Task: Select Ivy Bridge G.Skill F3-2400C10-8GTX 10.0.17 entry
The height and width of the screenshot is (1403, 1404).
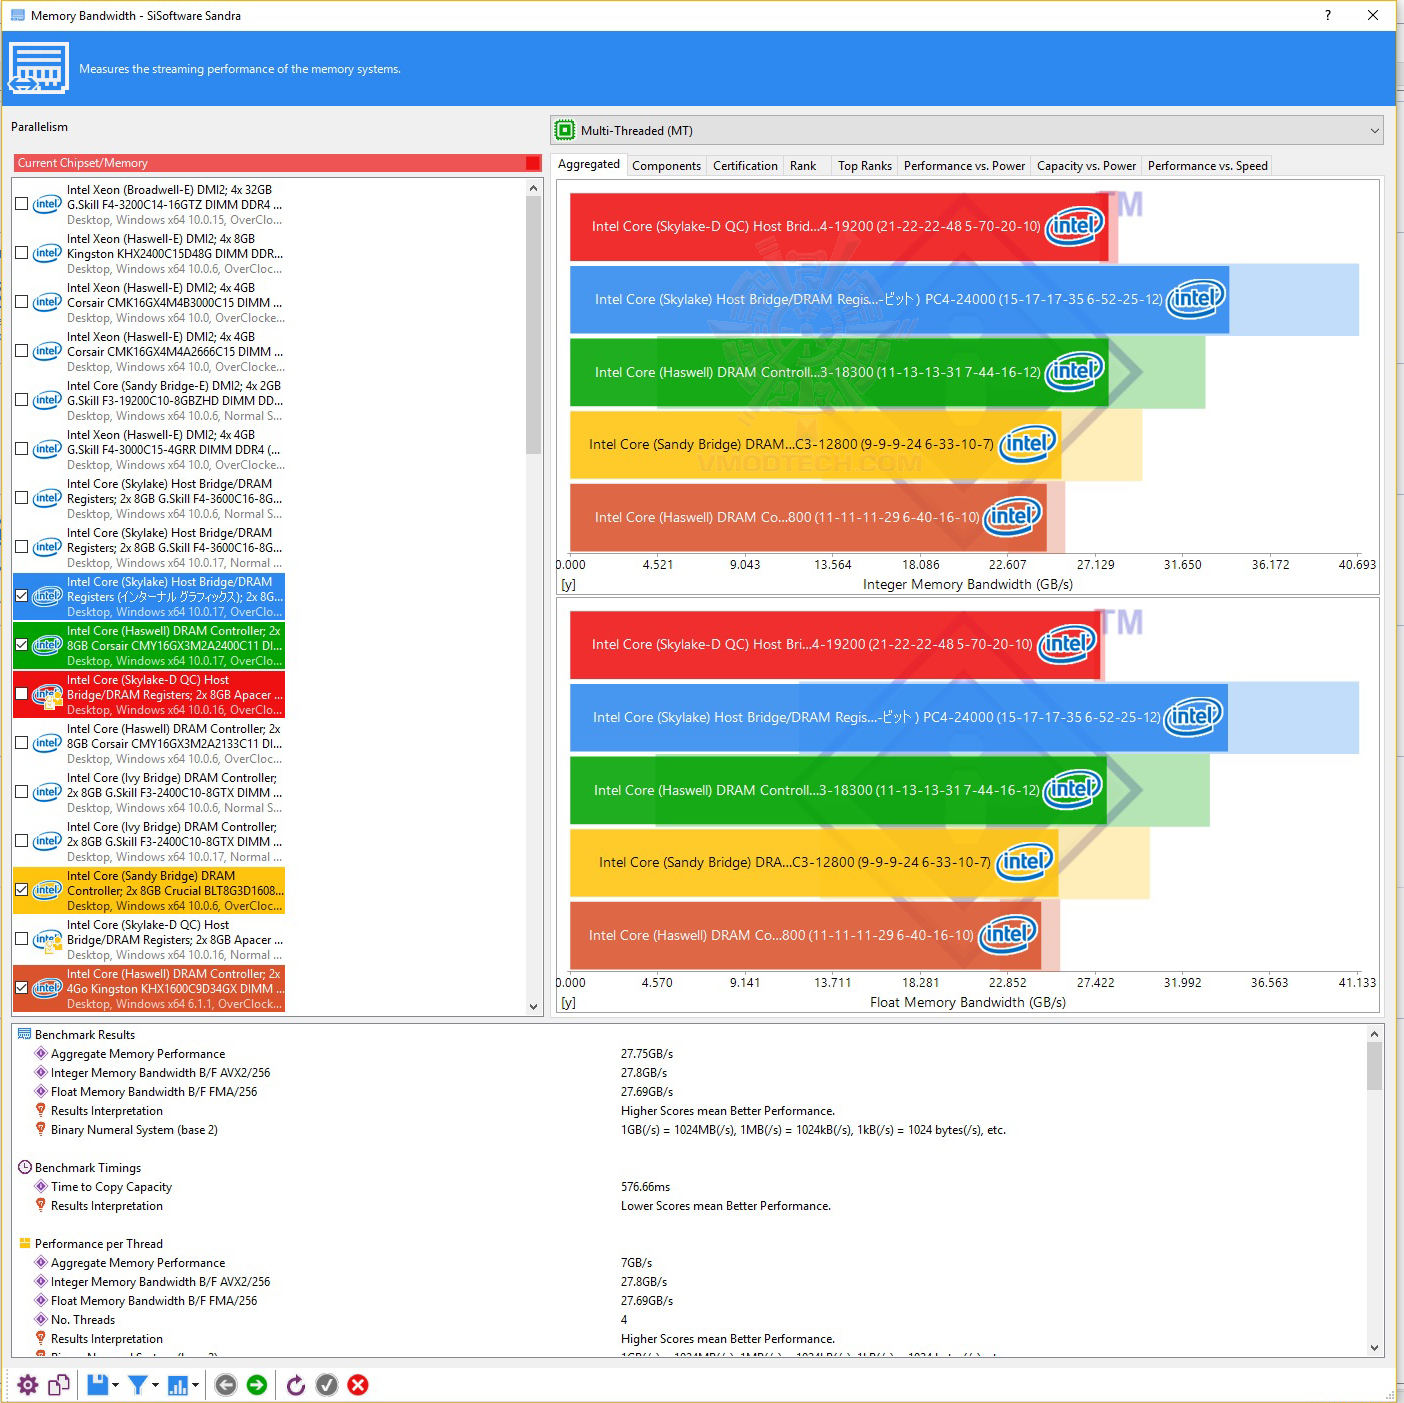Action: coord(149,841)
